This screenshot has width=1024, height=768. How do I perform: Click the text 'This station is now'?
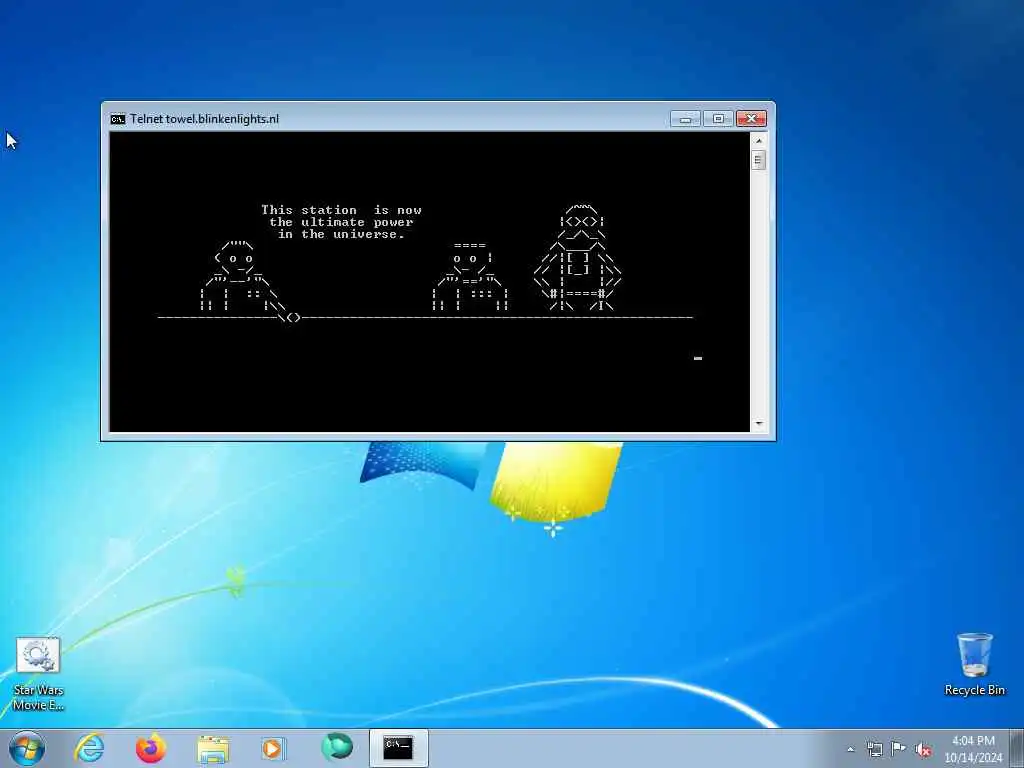(x=342, y=210)
